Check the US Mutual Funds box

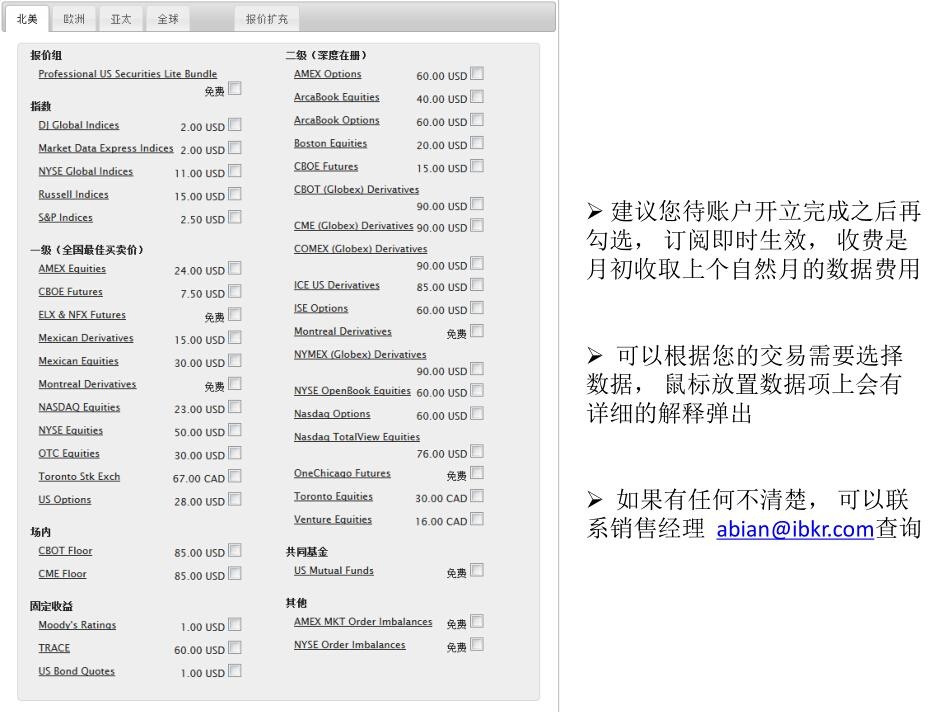tap(477, 569)
